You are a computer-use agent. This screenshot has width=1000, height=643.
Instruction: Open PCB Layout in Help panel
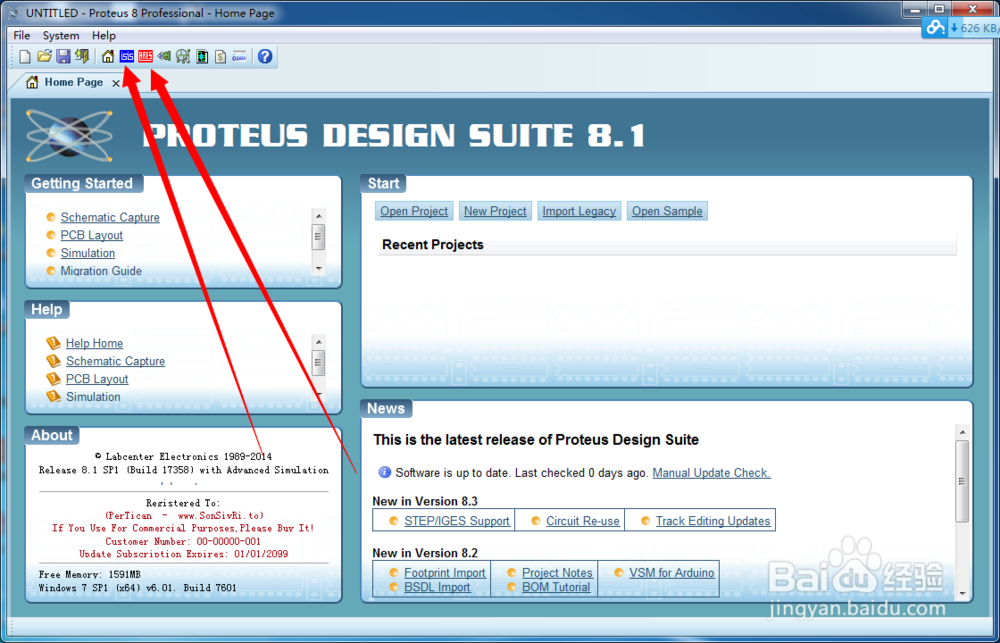(x=97, y=379)
